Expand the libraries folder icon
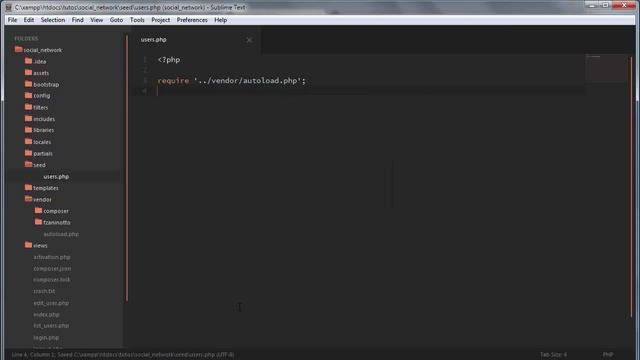Screen dimensions: 640x360 [x=28, y=130]
